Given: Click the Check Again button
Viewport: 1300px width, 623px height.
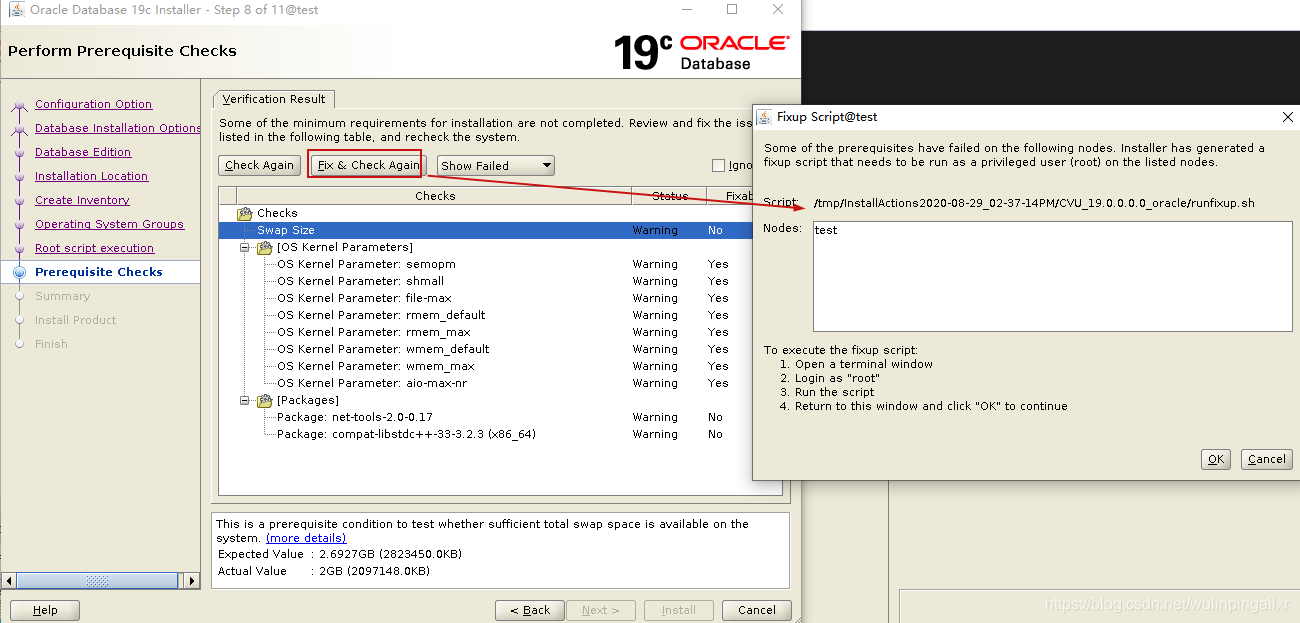Looking at the screenshot, I should [259, 166].
